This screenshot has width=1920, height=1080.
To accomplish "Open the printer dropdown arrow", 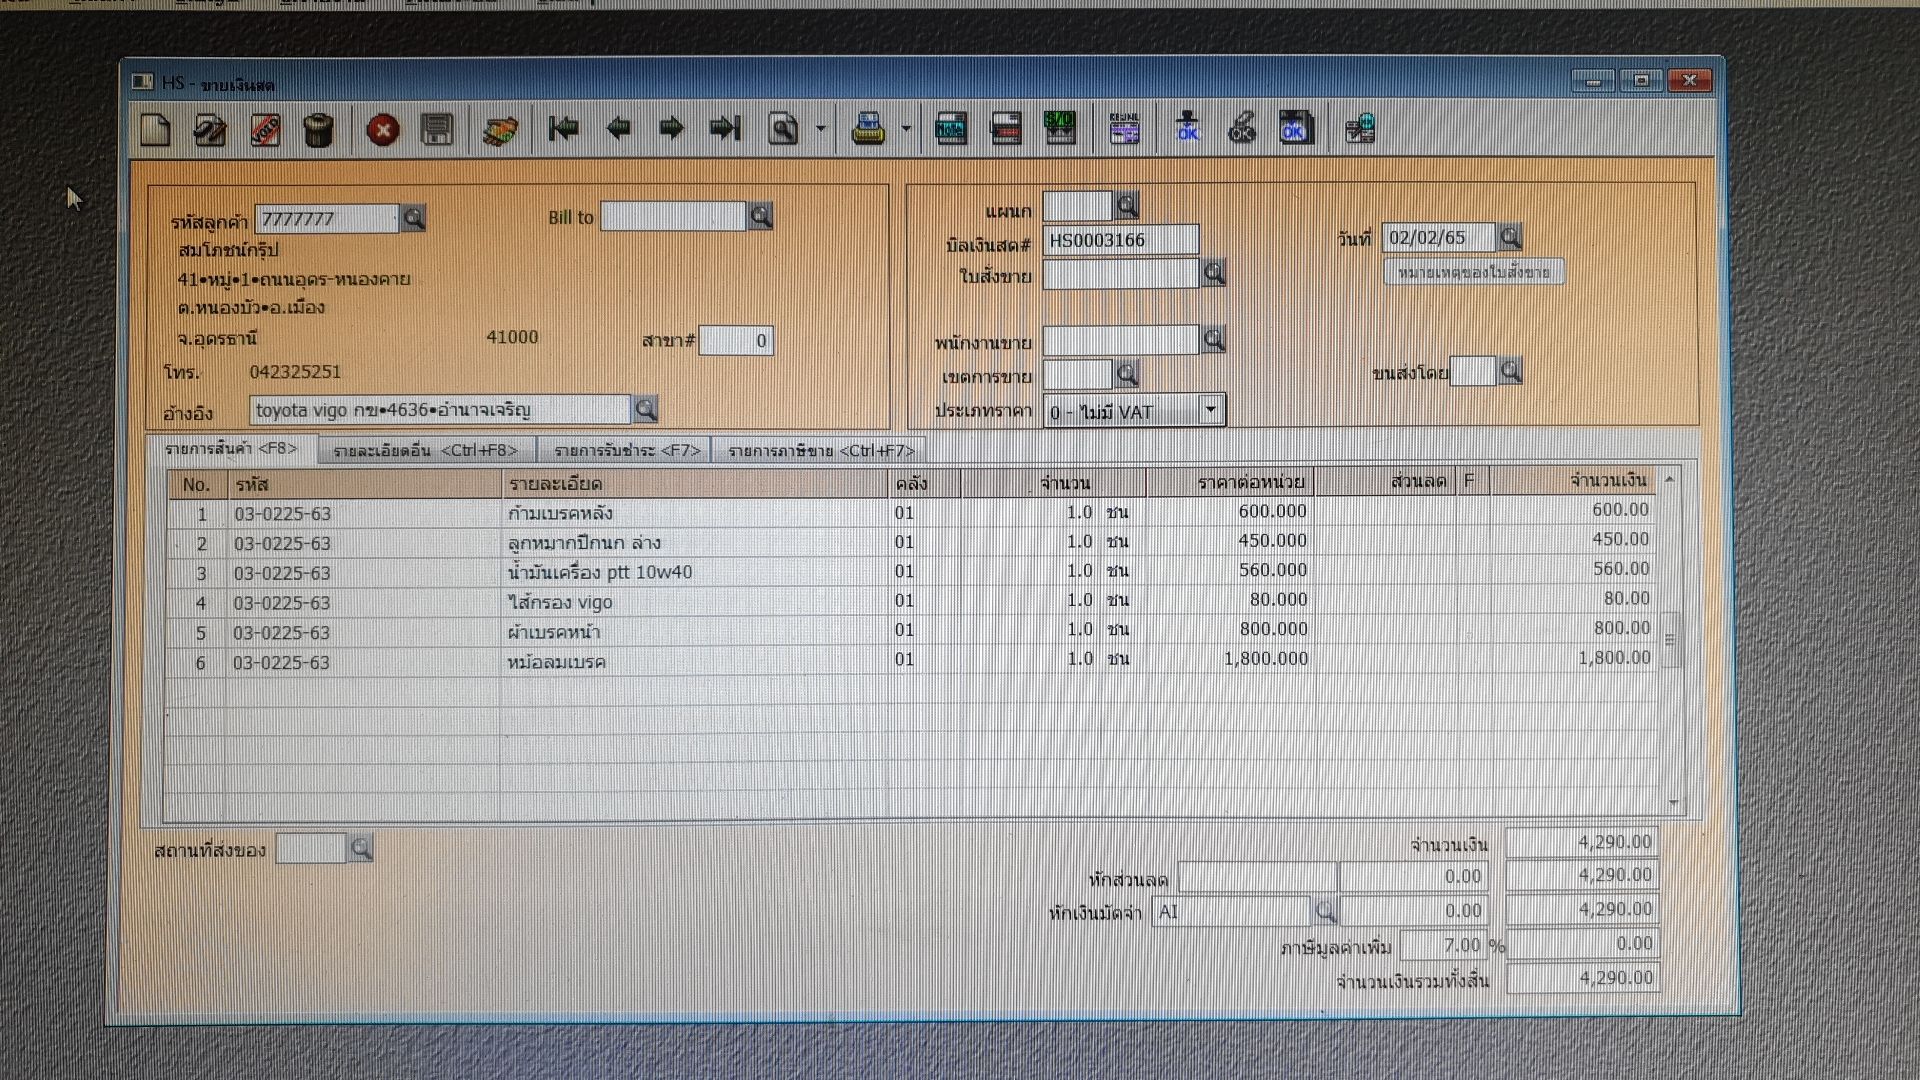I will click(x=906, y=129).
